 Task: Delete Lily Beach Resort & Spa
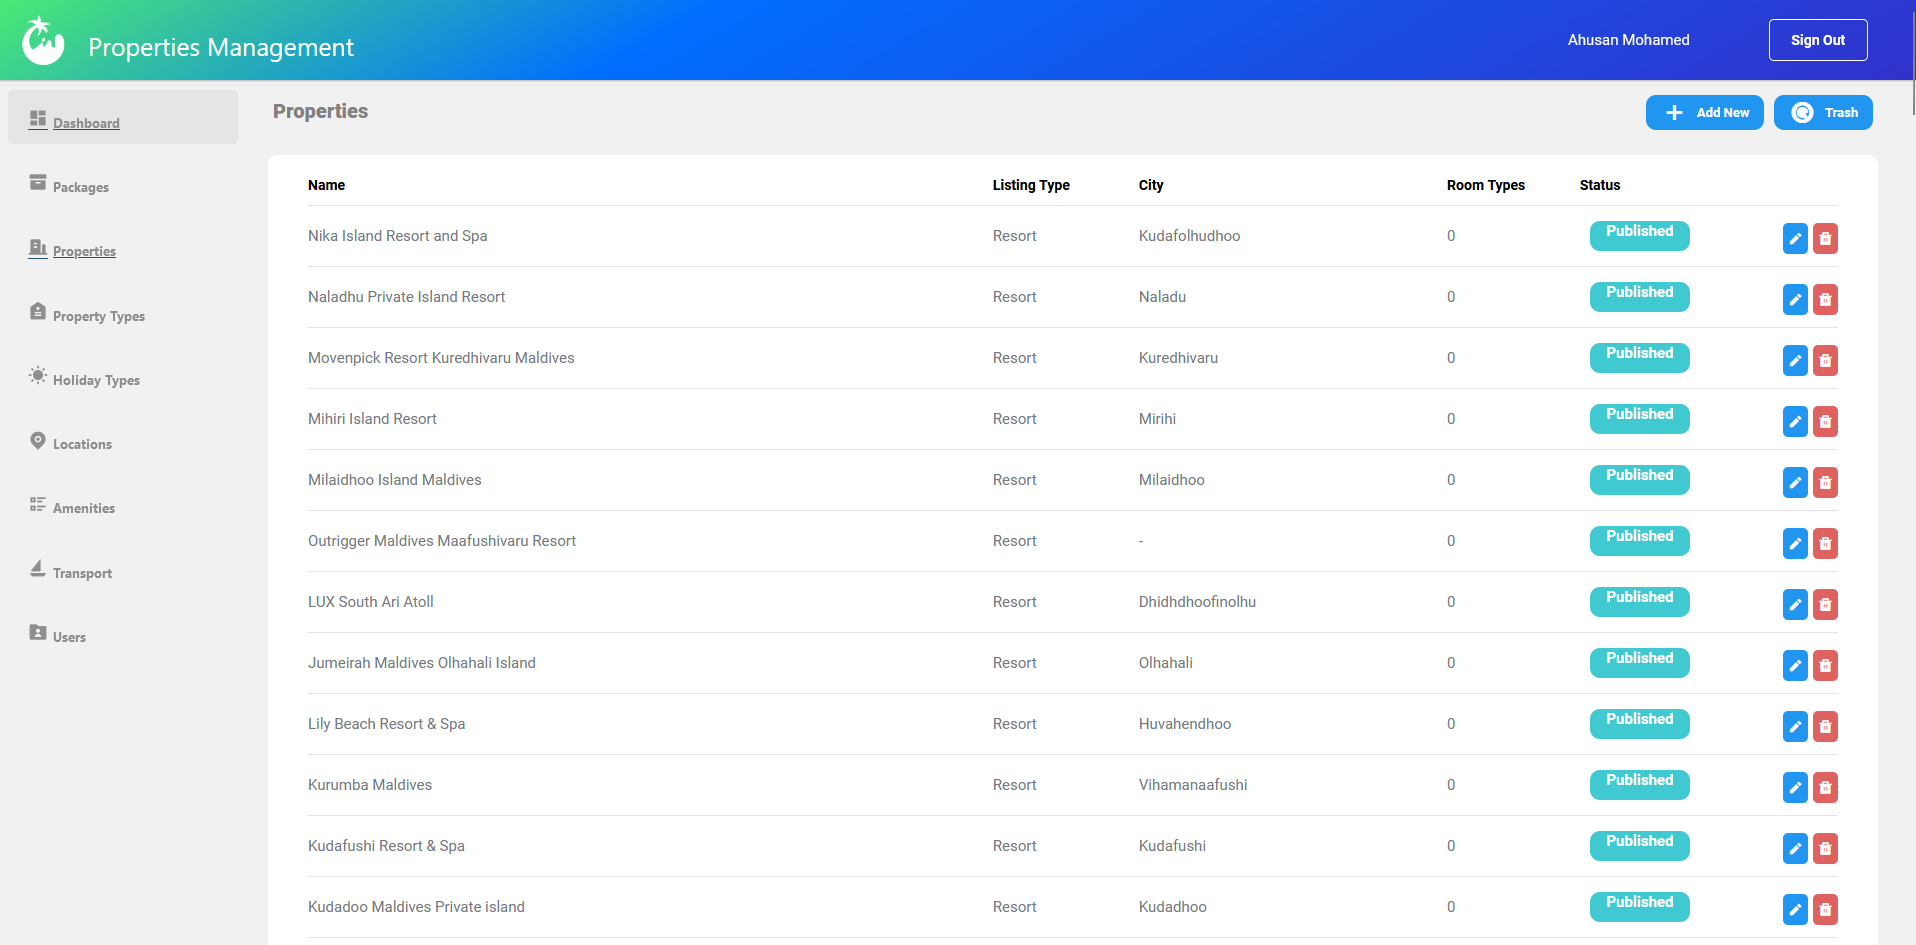pos(1825,726)
